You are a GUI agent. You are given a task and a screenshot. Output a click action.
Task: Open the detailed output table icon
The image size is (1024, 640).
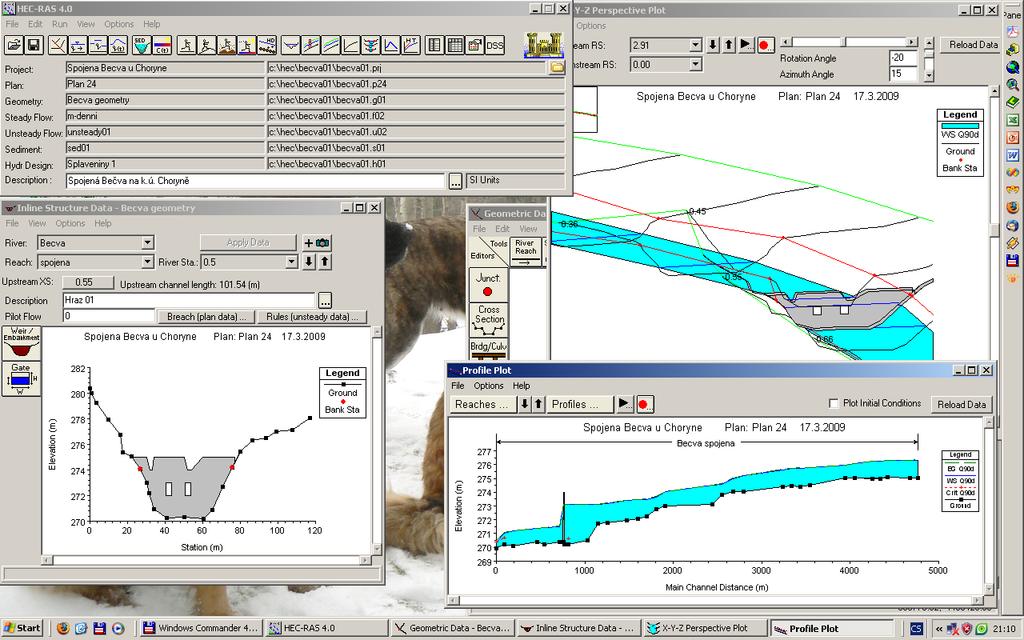coord(434,45)
